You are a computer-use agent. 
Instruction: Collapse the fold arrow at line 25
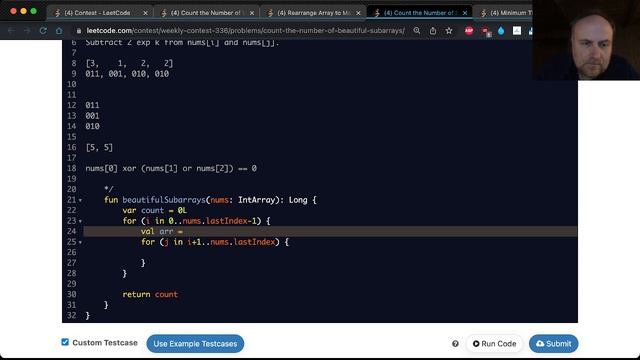(80, 242)
